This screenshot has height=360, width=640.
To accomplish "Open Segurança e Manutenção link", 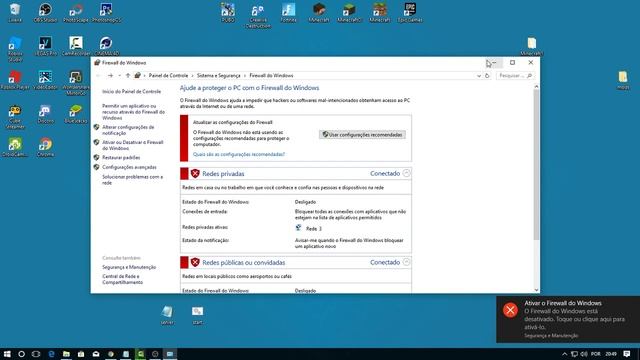I will click(x=129, y=267).
